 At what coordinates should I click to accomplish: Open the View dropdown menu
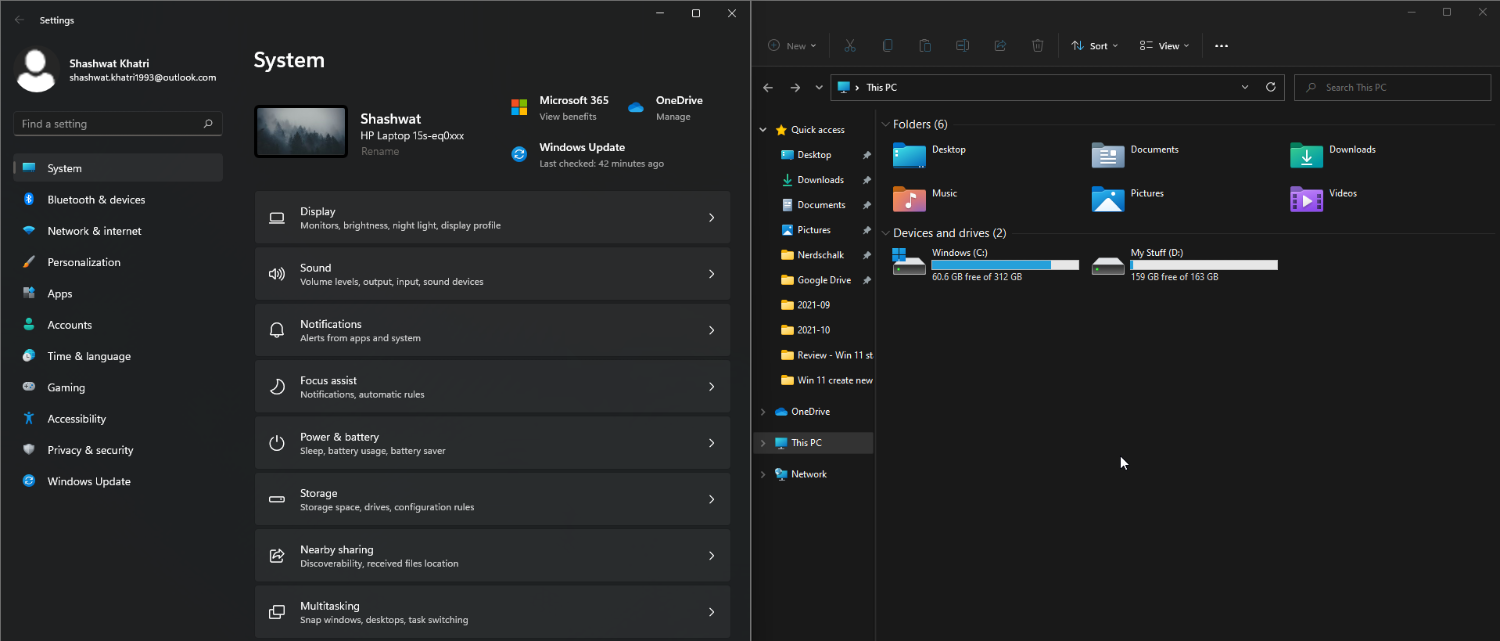click(1164, 46)
